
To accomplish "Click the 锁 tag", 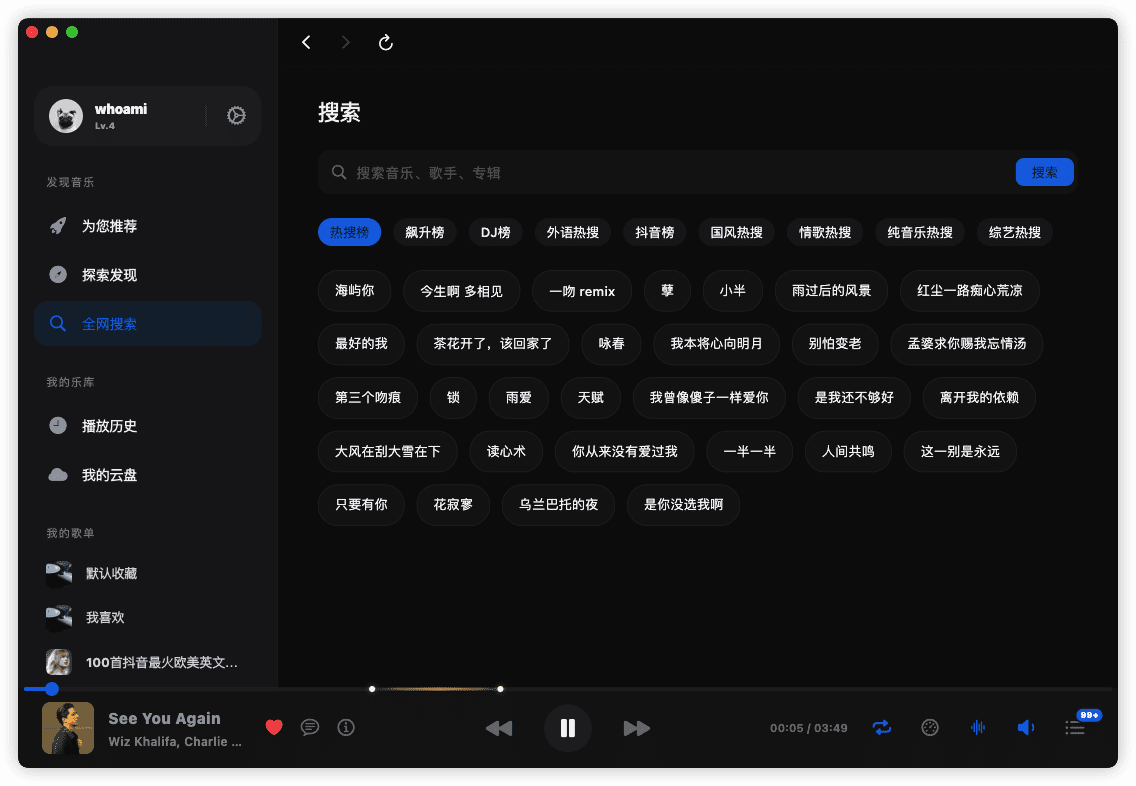I will tap(453, 397).
